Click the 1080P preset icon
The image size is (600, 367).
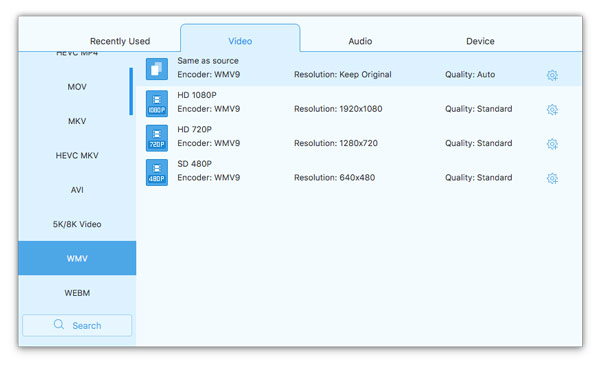tap(157, 103)
